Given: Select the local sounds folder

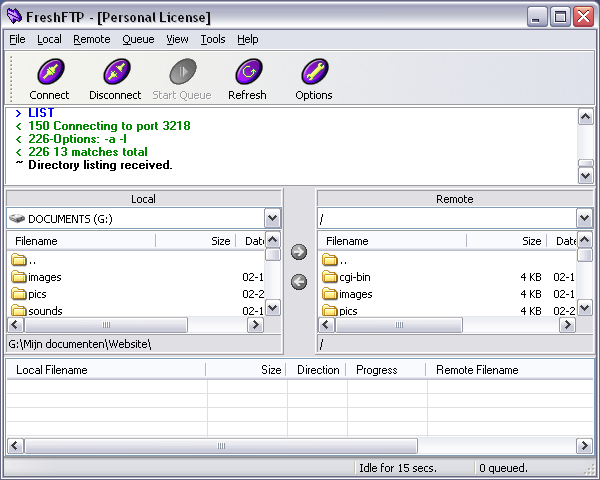Looking at the screenshot, I should coord(44,311).
